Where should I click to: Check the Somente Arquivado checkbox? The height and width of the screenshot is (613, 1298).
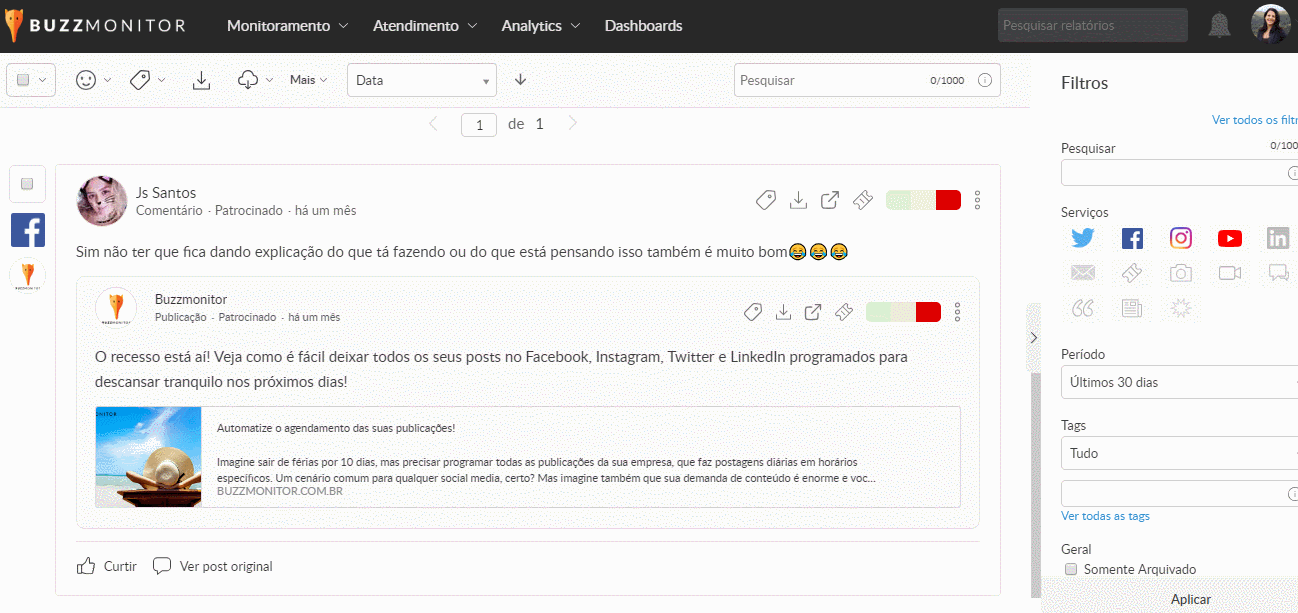(1071, 569)
